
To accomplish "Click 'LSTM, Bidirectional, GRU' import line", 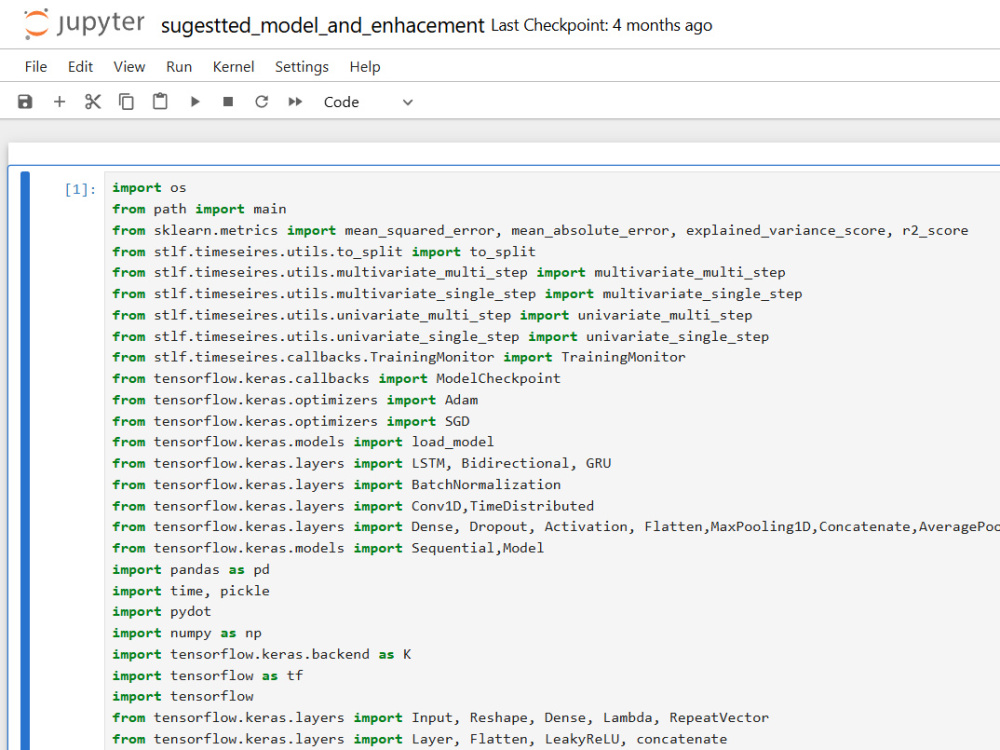I will (362, 463).
